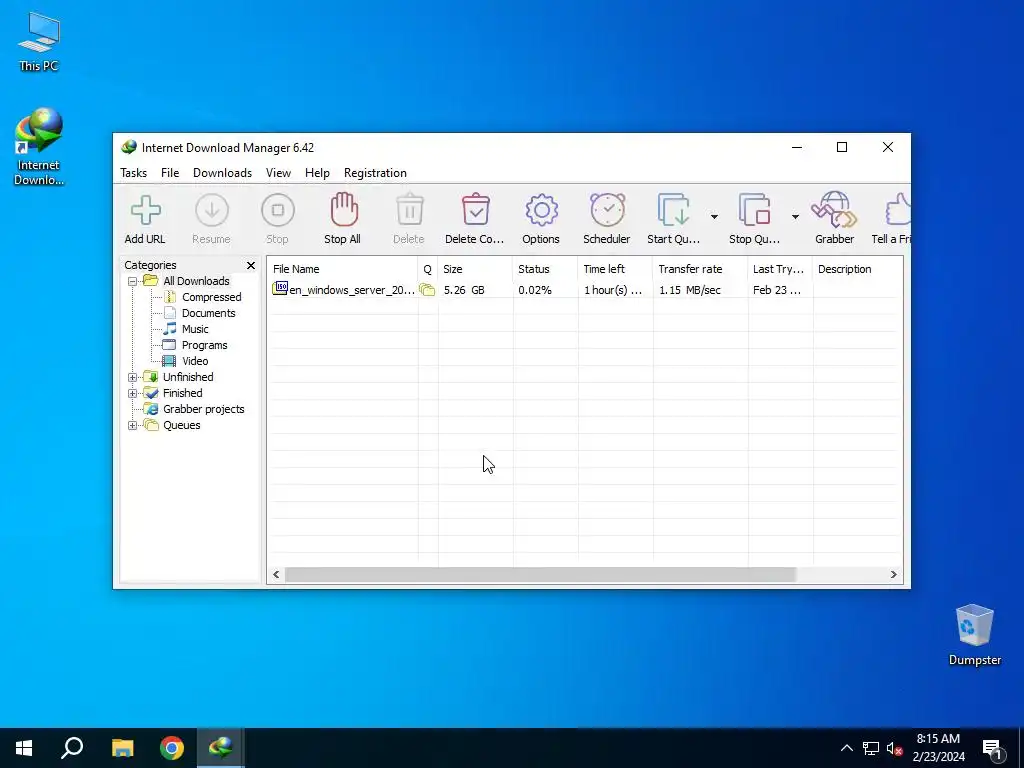Collapse the All Downloads tree node
The image size is (1024, 768).
(x=133, y=281)
